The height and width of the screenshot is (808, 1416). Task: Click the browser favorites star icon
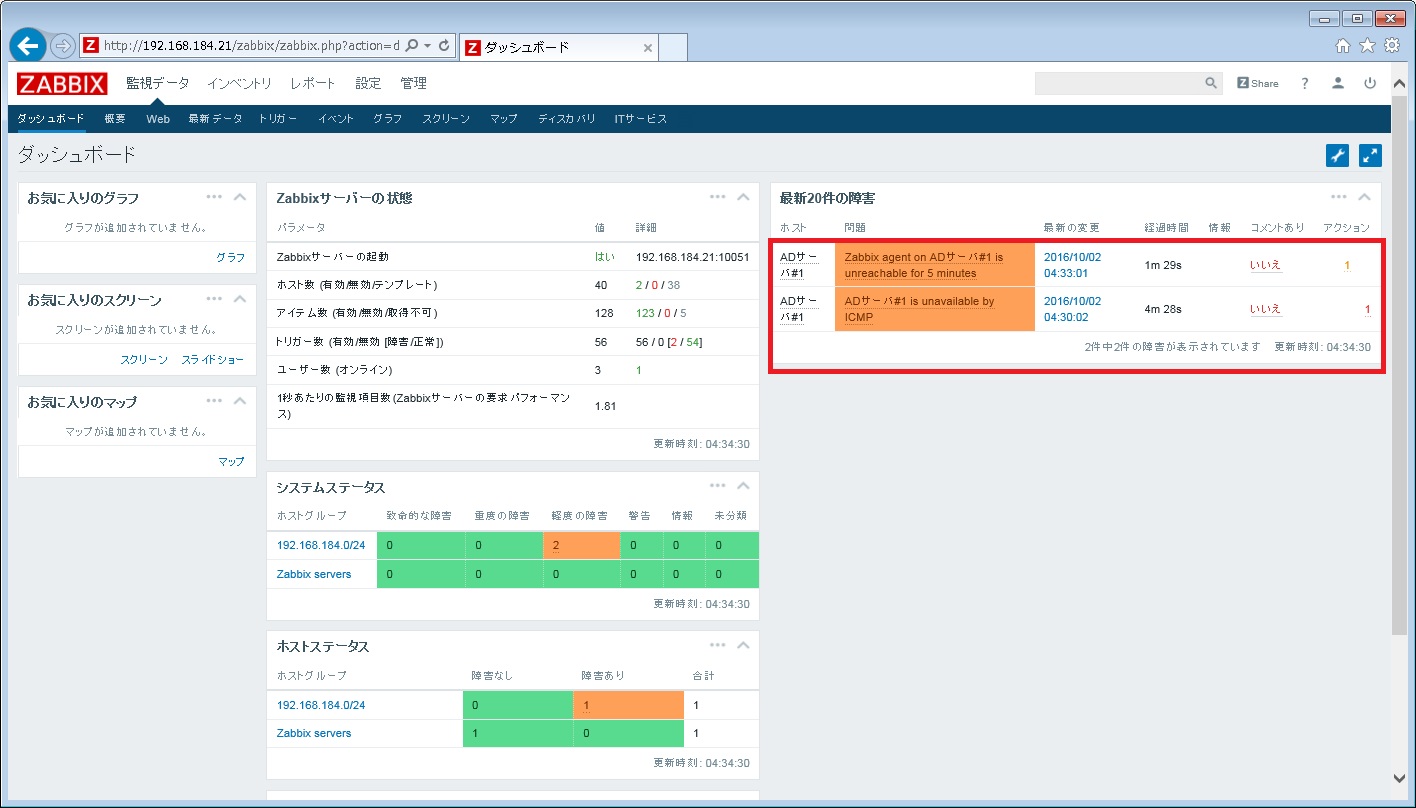pyautogui.click(x=1367, y=46)
